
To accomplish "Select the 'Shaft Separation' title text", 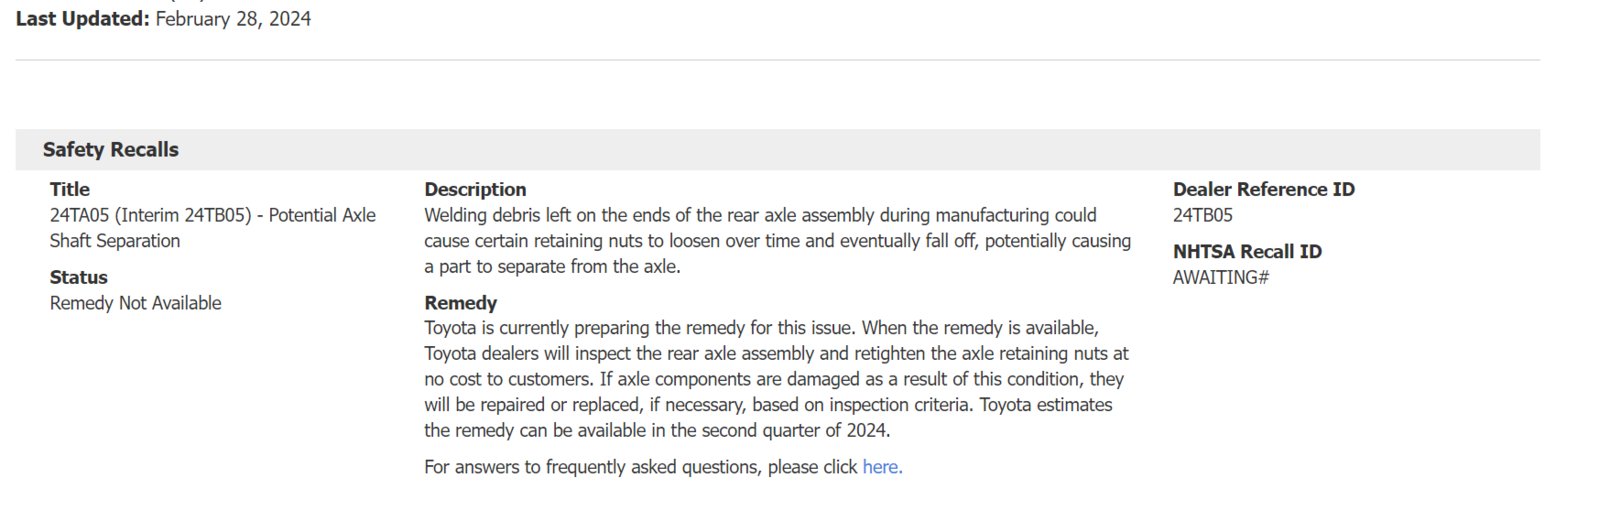I will coord(115,241).
